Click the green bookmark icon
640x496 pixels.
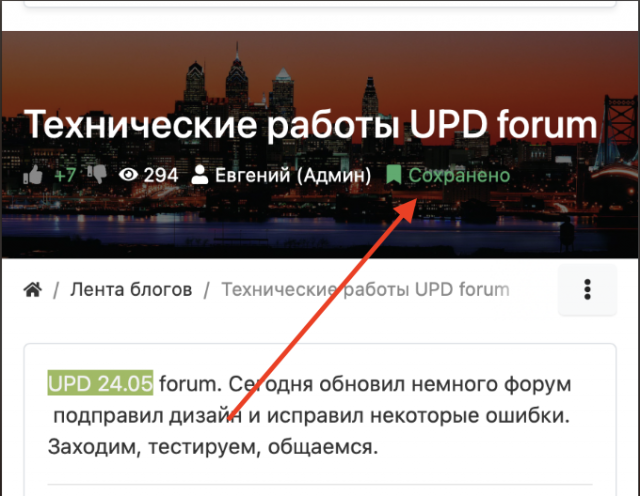pos(394,175)
